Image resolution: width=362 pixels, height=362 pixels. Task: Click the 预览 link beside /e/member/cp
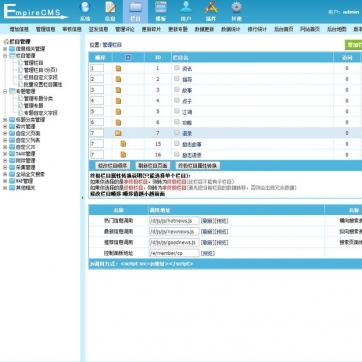(208, 253)
